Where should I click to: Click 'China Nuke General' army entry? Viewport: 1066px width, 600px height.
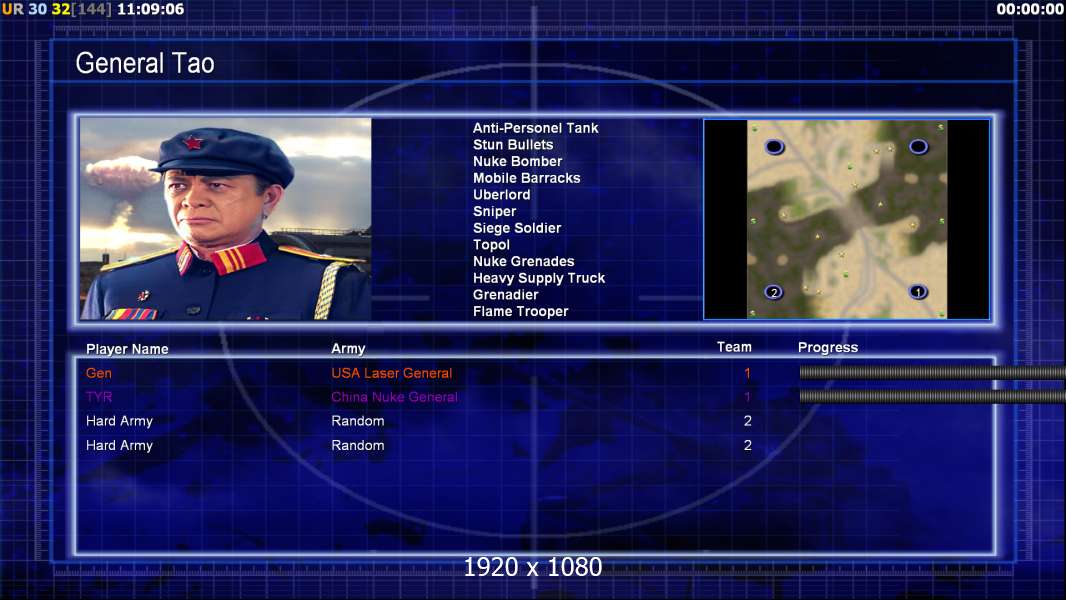[x=394, y=397]
